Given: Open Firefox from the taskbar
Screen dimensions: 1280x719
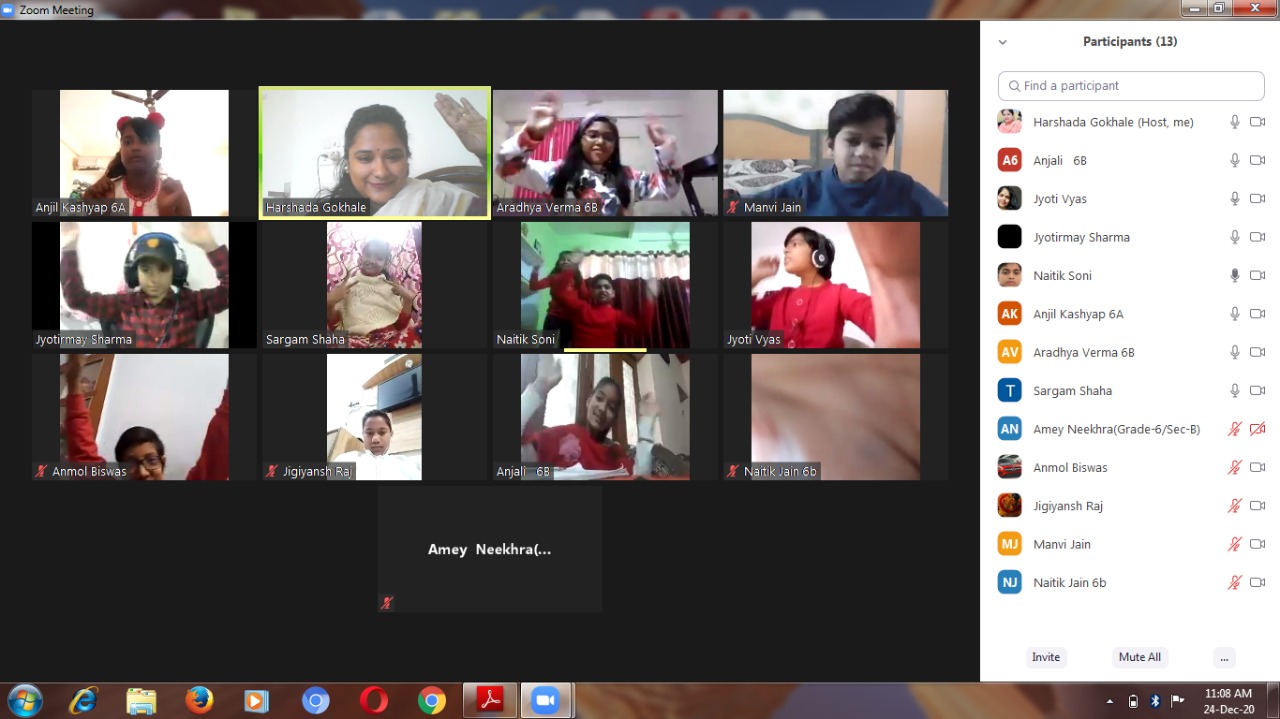Looking at the screenshot, I should pyautogui.click(x=199, y=701).
